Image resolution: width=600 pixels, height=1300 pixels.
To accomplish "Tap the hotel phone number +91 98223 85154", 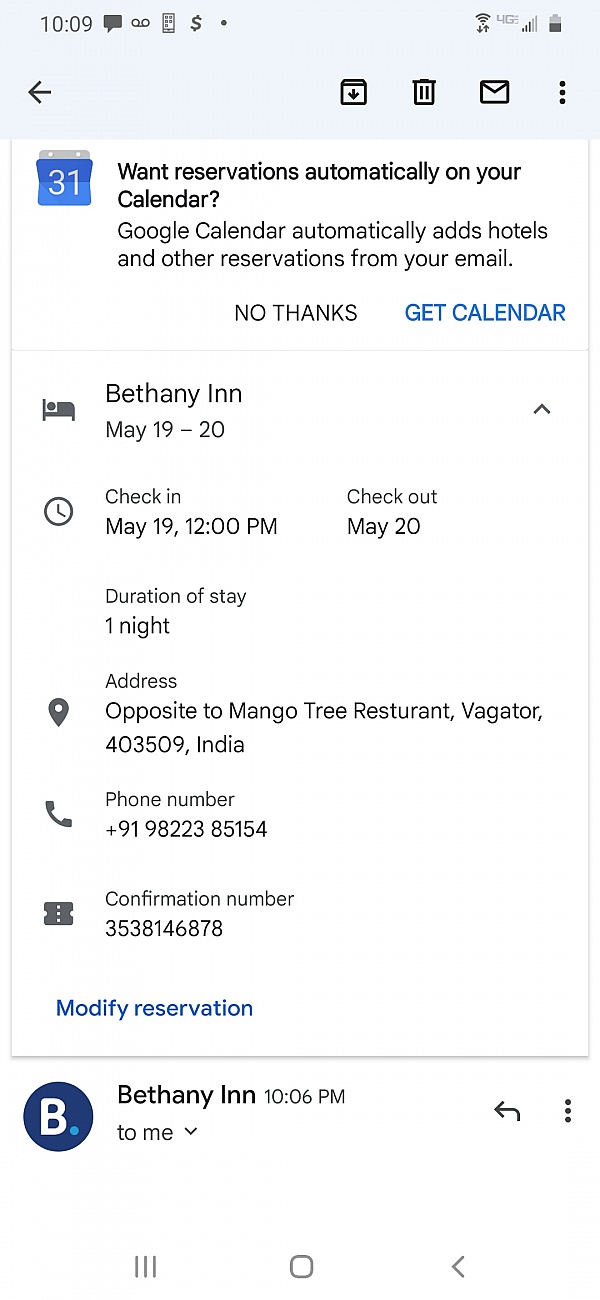I will click(186, 829).
